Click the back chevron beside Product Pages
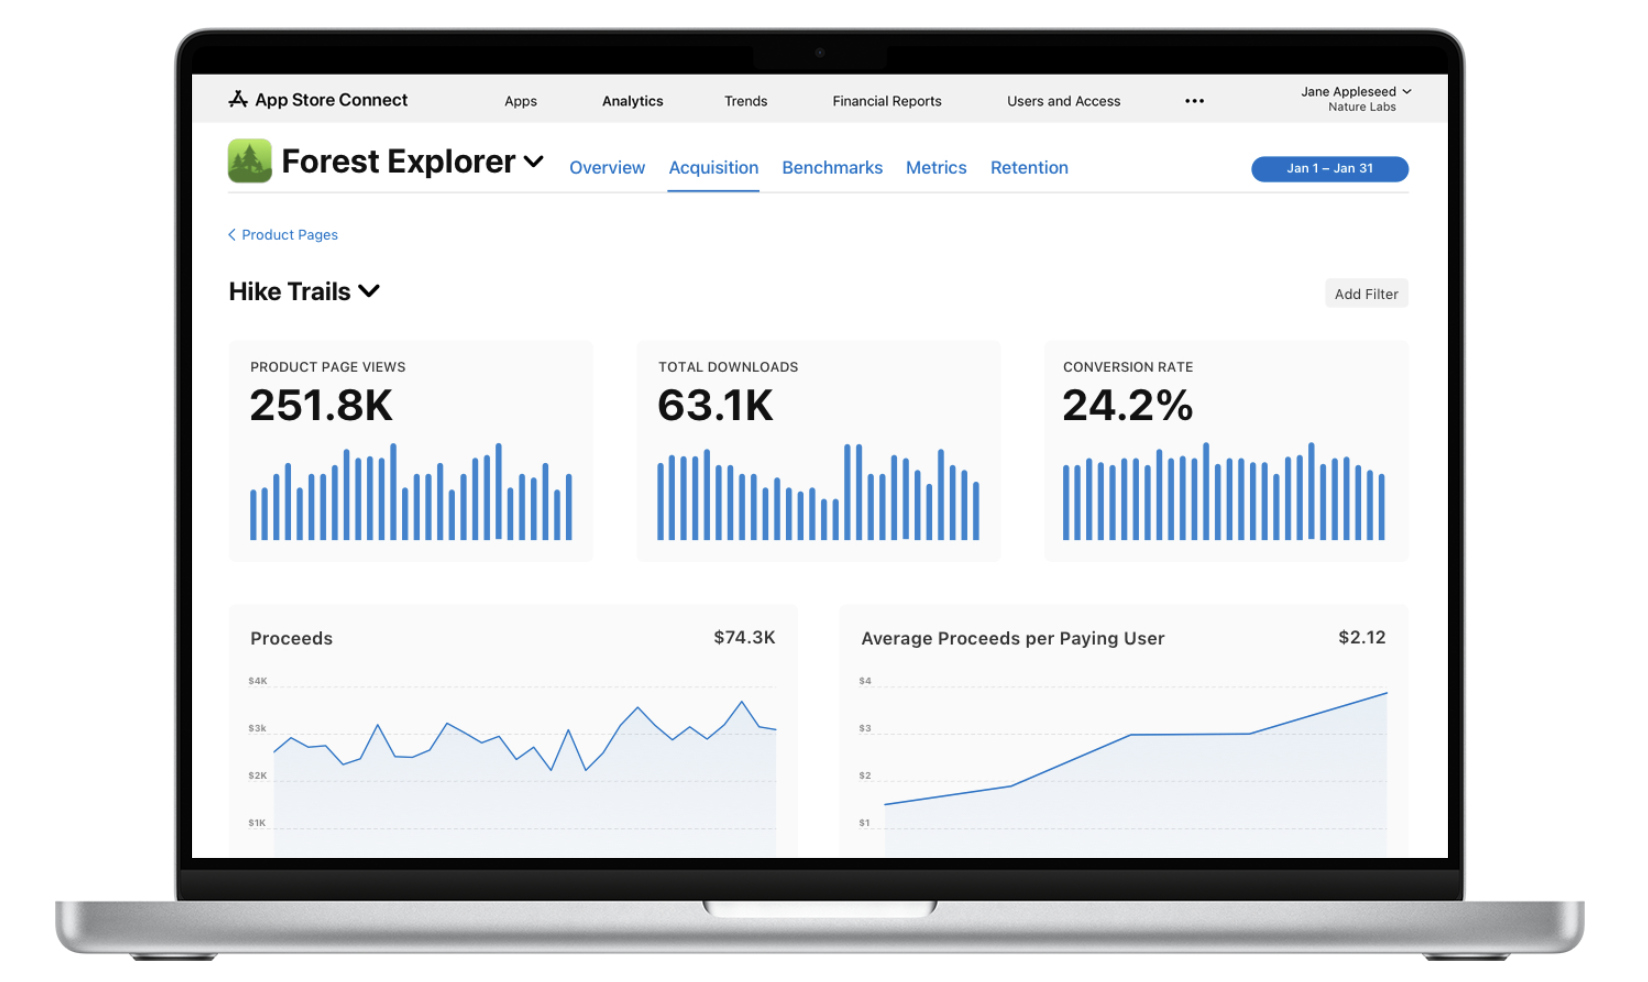 232,235
